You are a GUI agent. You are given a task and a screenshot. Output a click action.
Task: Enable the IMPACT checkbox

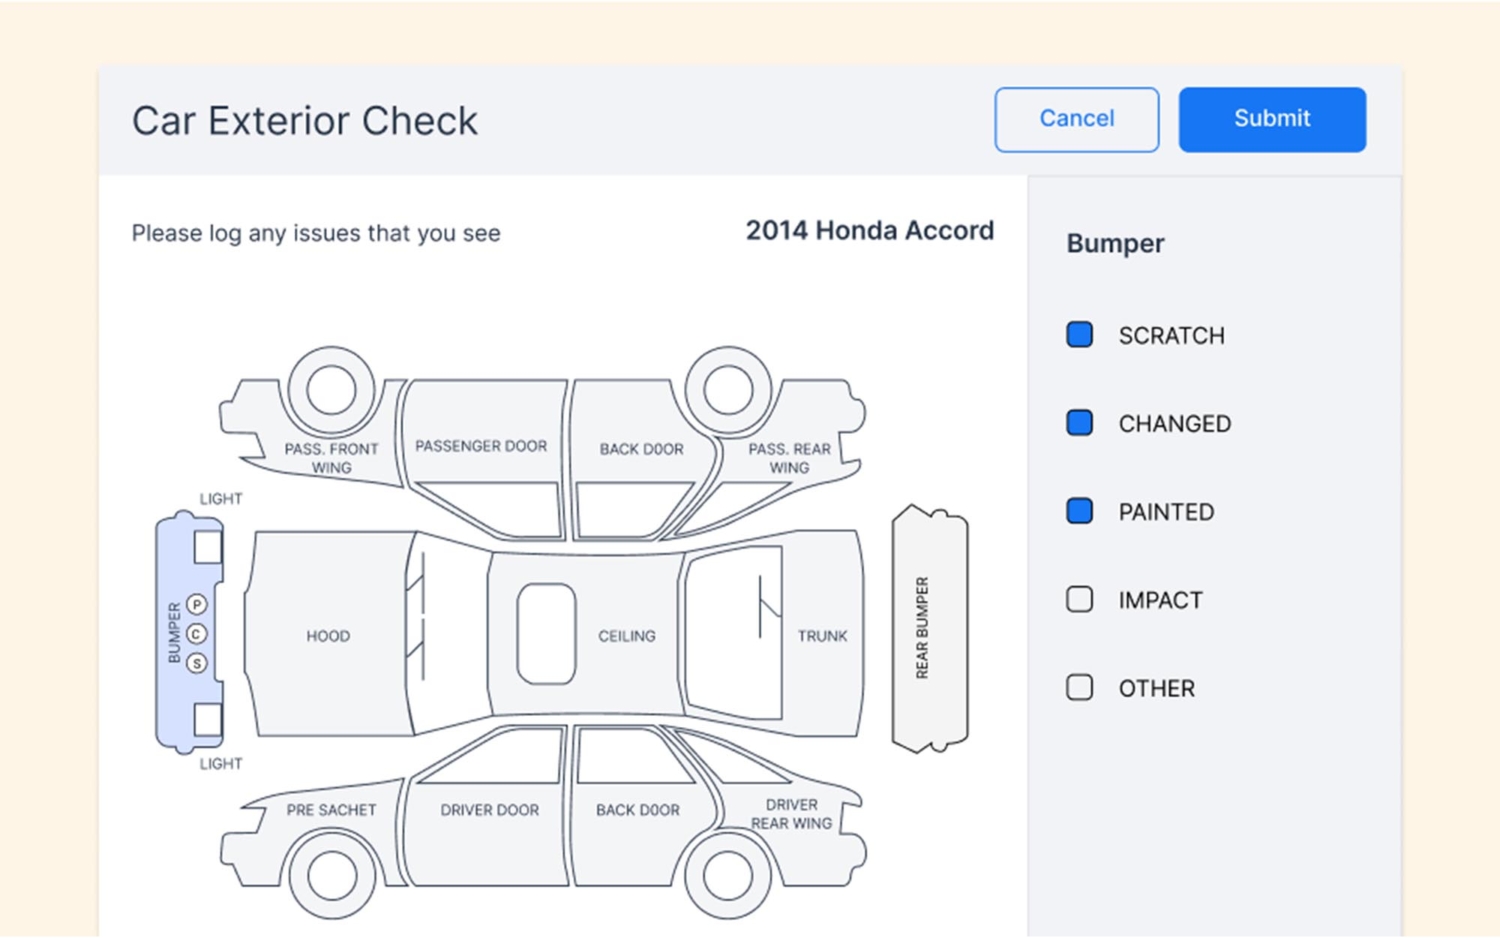click(x=1079, y=599)
